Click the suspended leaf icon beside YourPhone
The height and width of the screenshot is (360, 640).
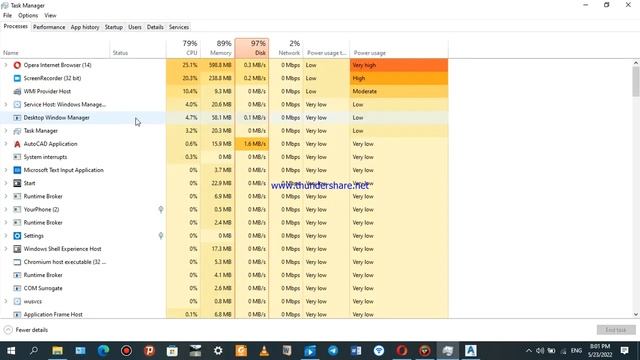coord(161,209)
